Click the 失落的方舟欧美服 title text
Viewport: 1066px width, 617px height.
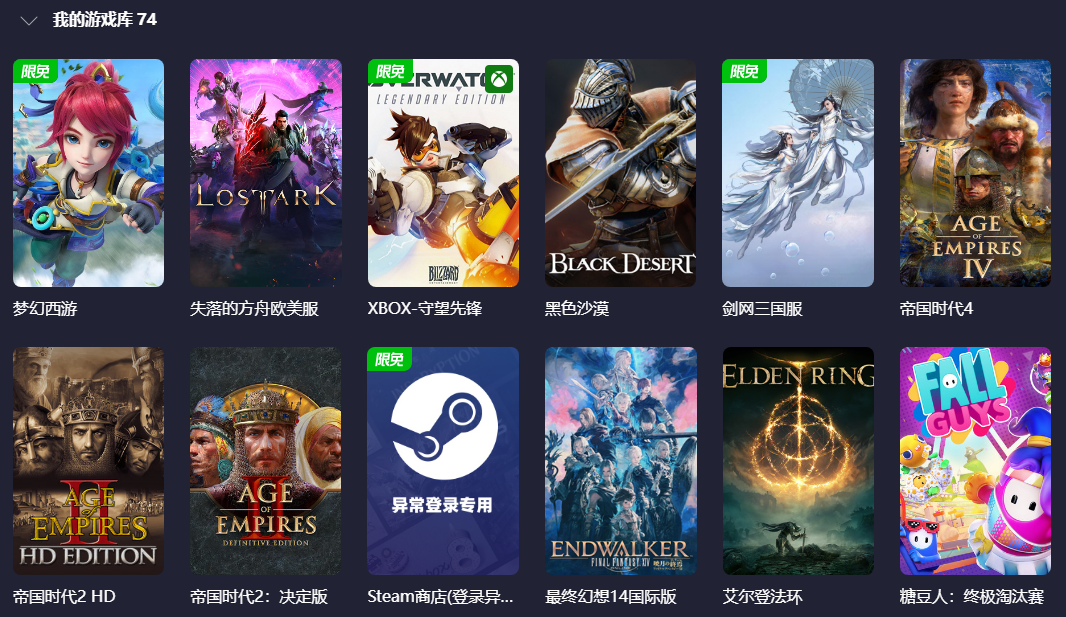[254, 308]
